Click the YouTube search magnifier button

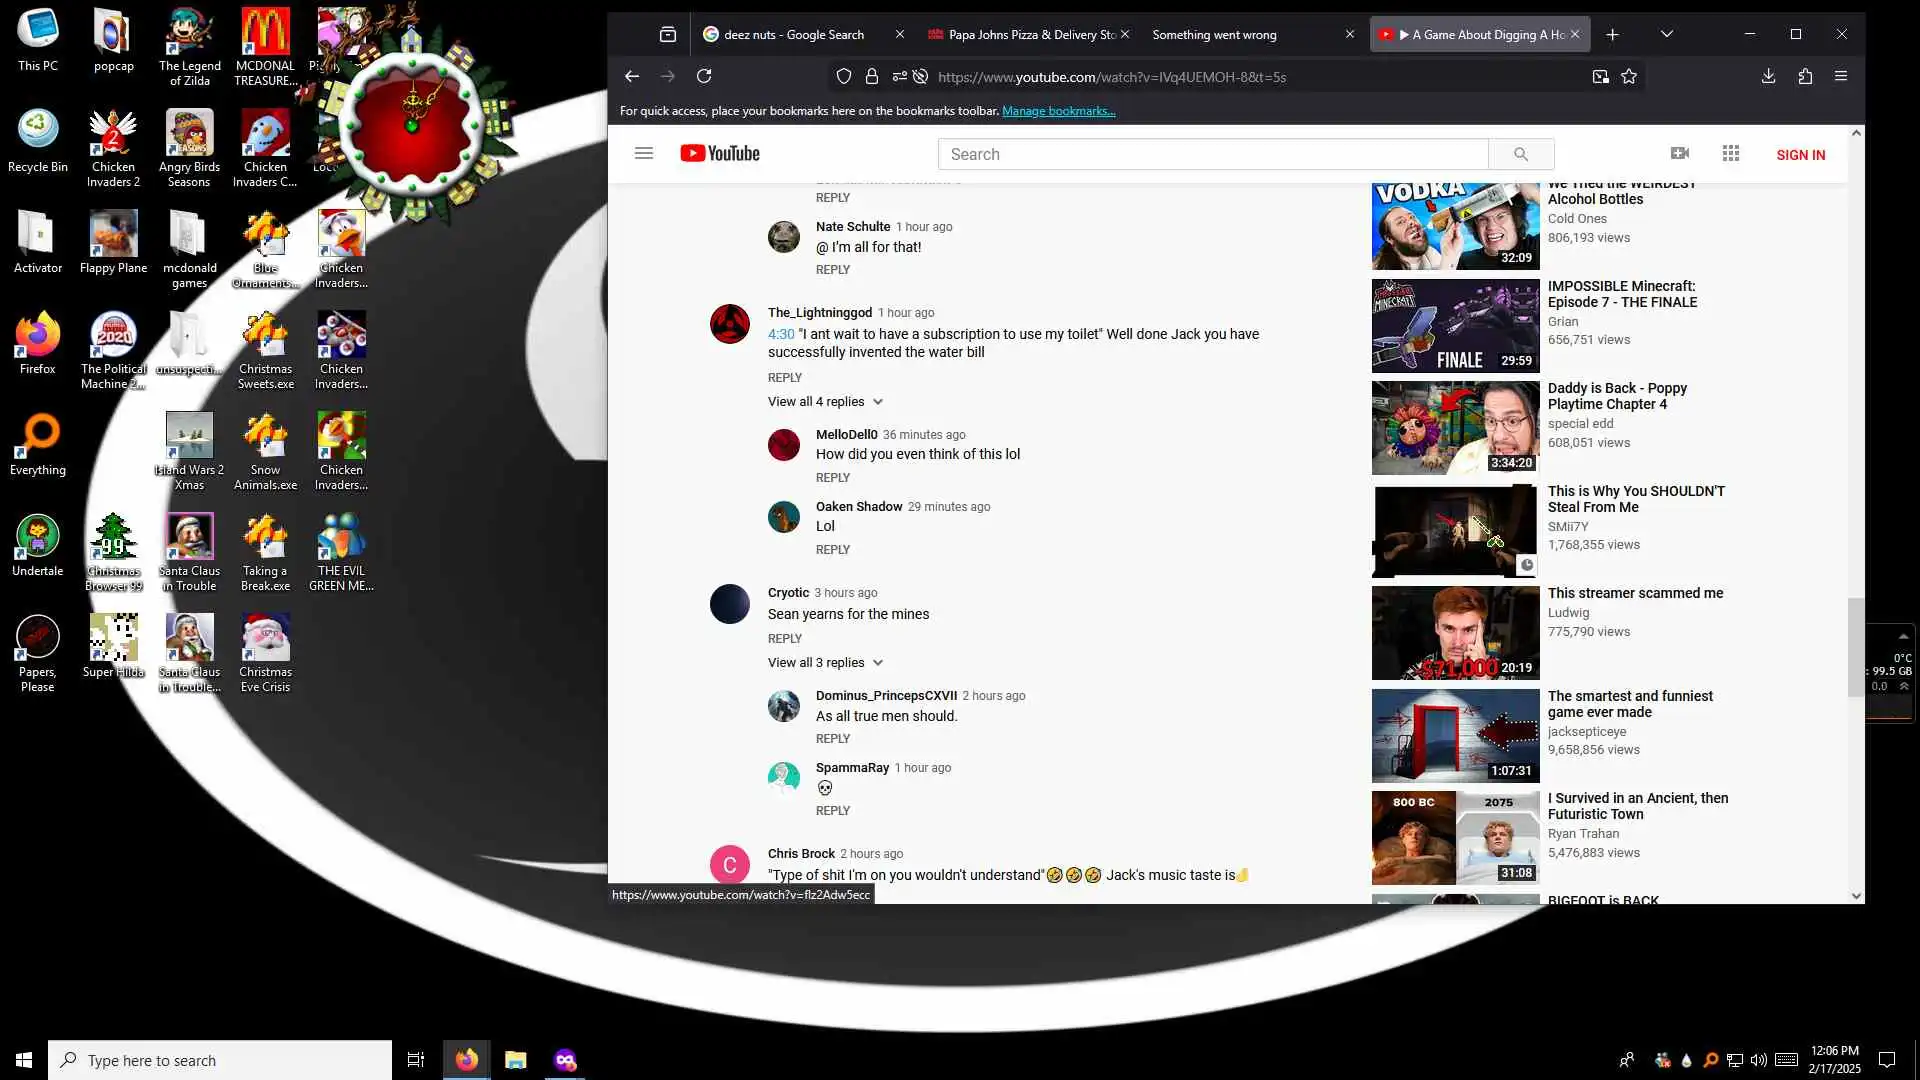[x=1520, y=154]
